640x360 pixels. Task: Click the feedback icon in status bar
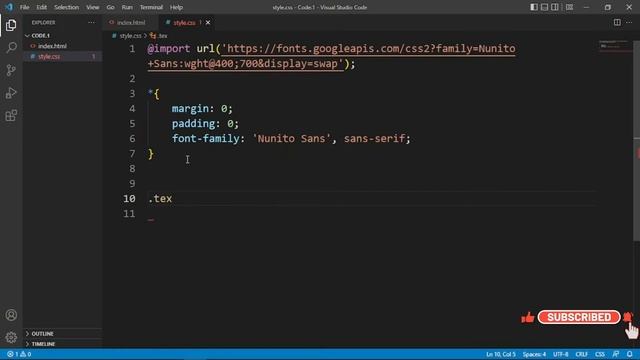[x=616, y=354]
